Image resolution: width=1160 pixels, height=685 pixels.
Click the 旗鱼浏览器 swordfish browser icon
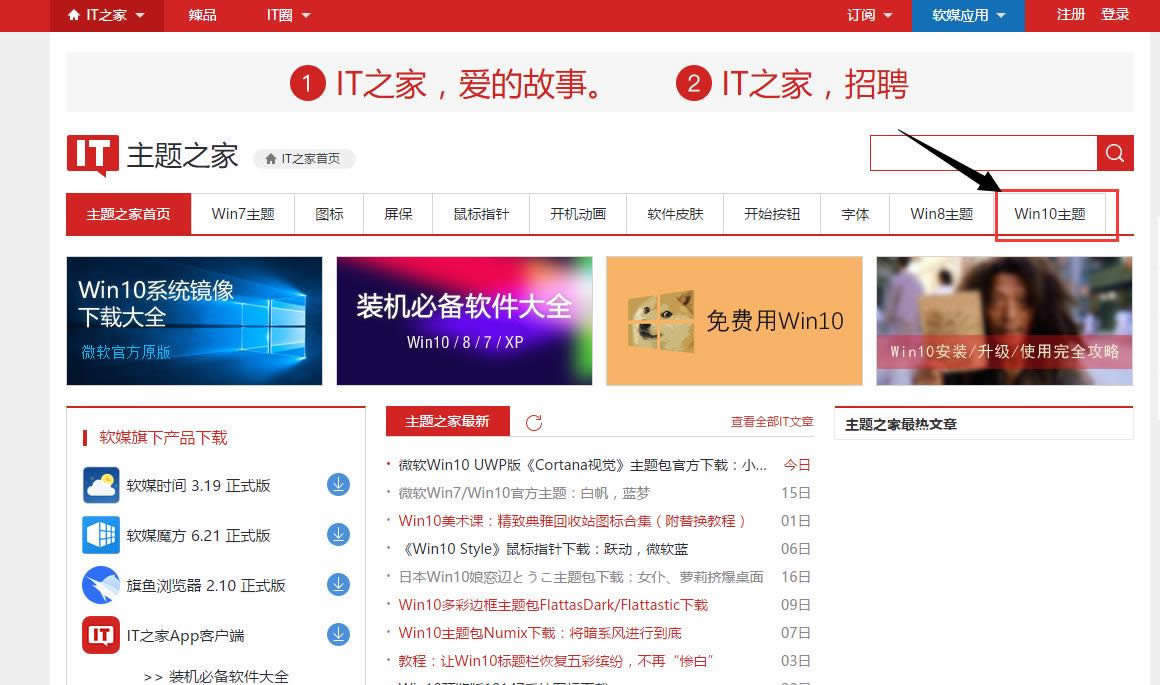coord(100,585)
